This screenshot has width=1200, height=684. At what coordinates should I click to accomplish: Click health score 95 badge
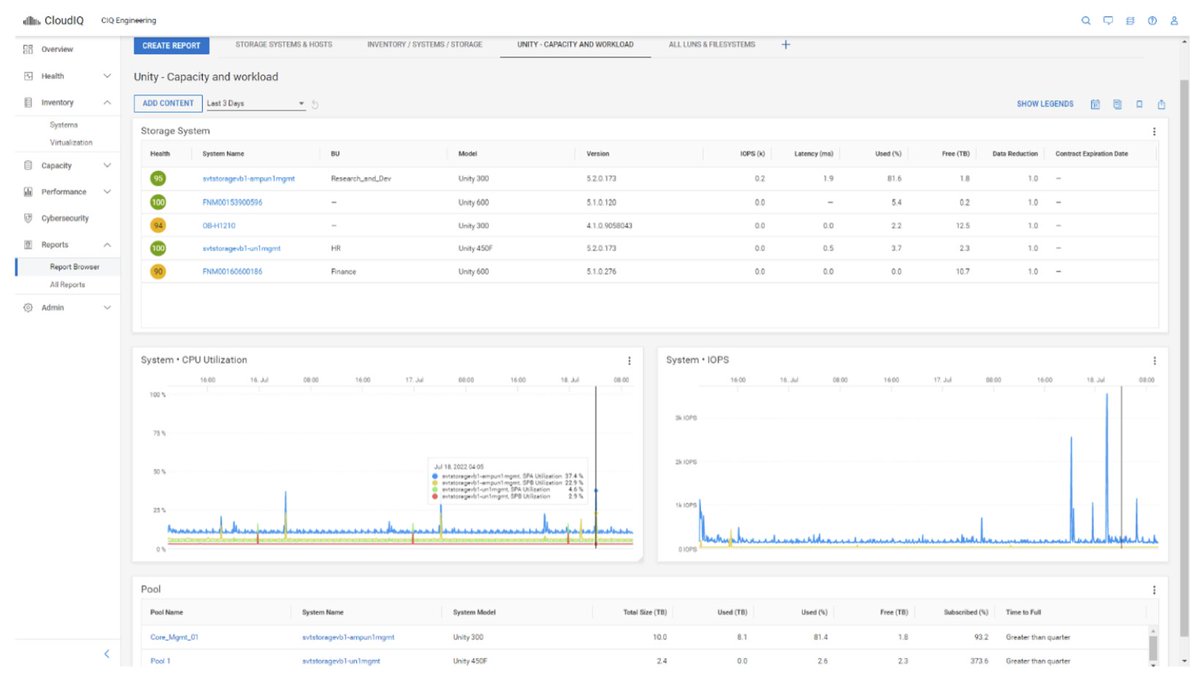pyautogui.click(x=158, y=178)
